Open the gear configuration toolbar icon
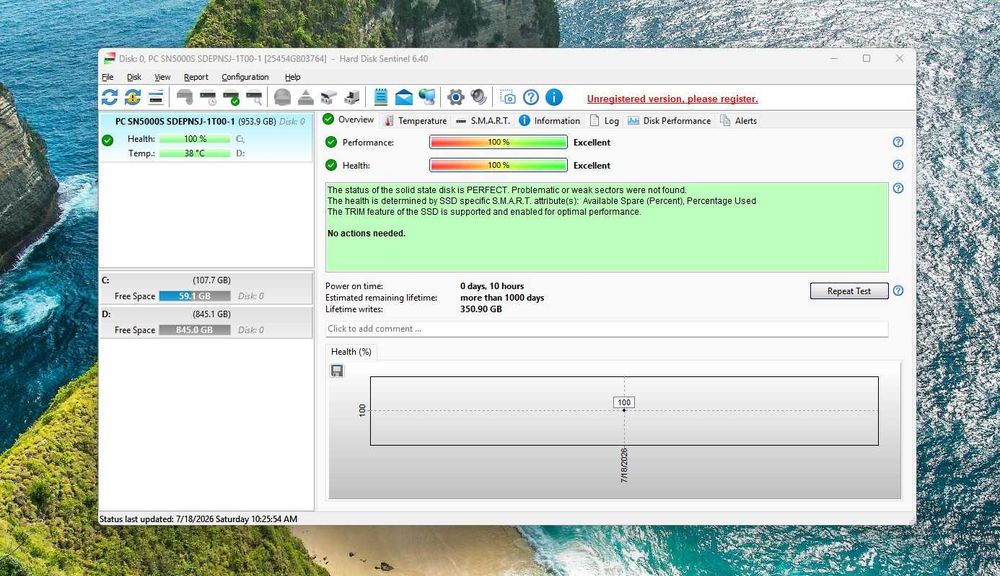1000x576 pixels. coord(455,97)
